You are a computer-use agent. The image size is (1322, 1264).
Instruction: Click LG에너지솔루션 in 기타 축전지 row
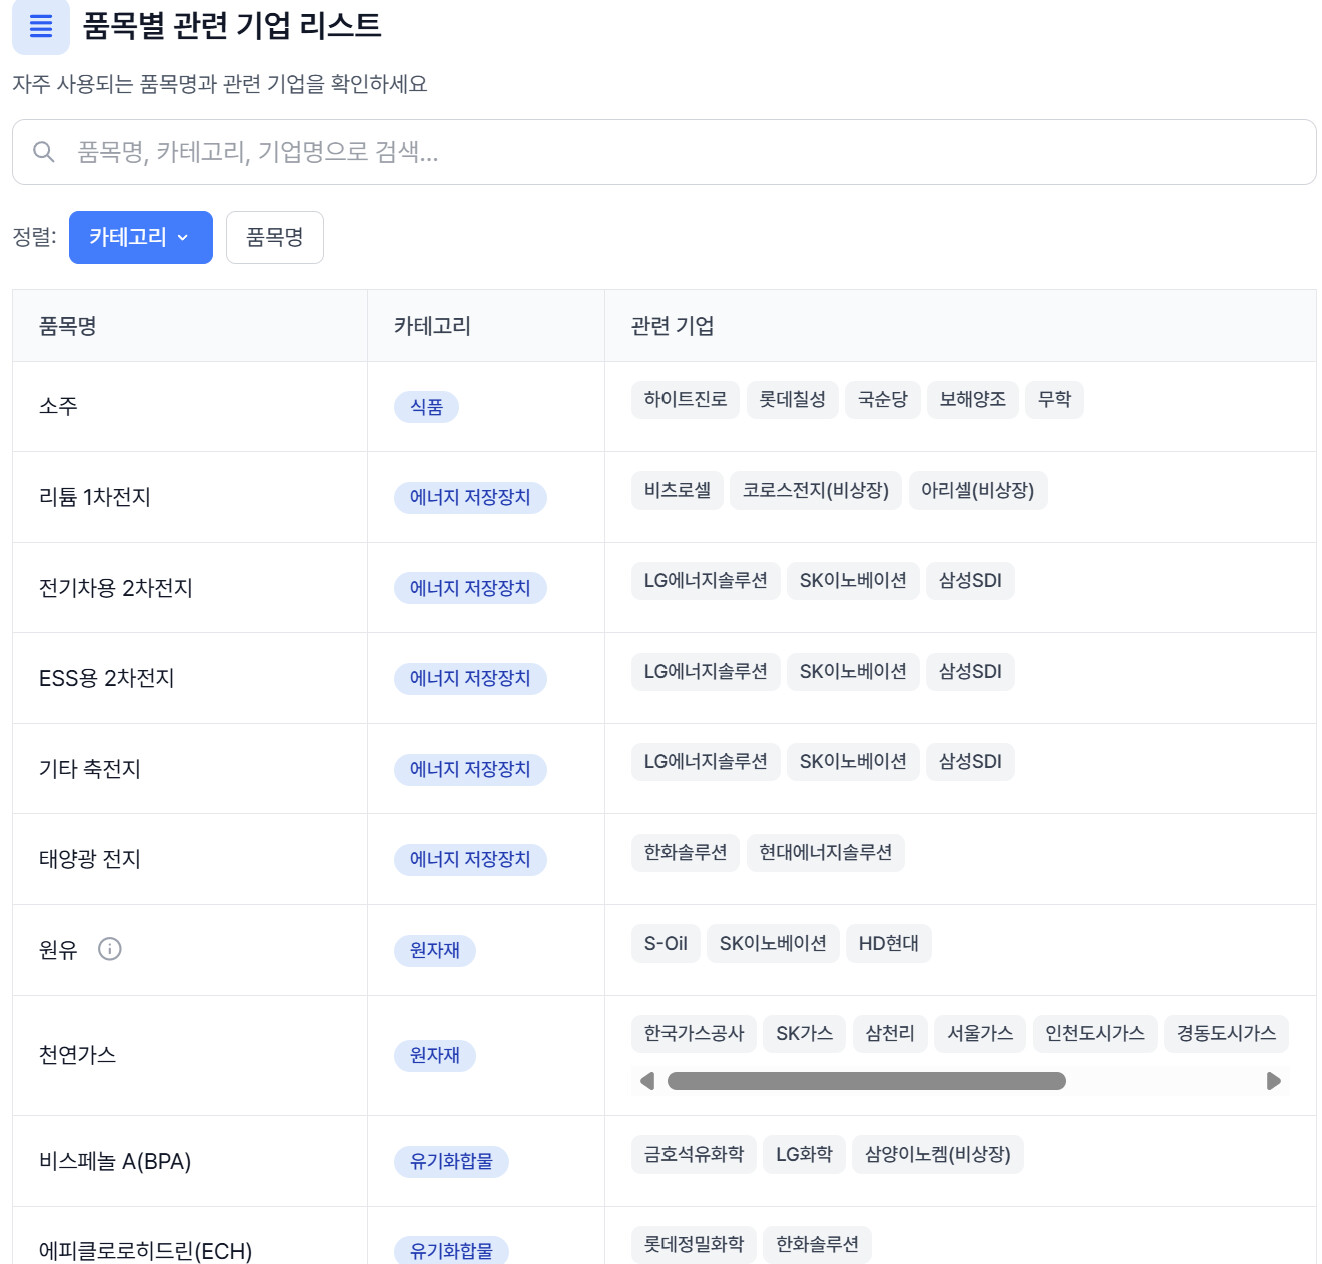(x=706, y=762)
